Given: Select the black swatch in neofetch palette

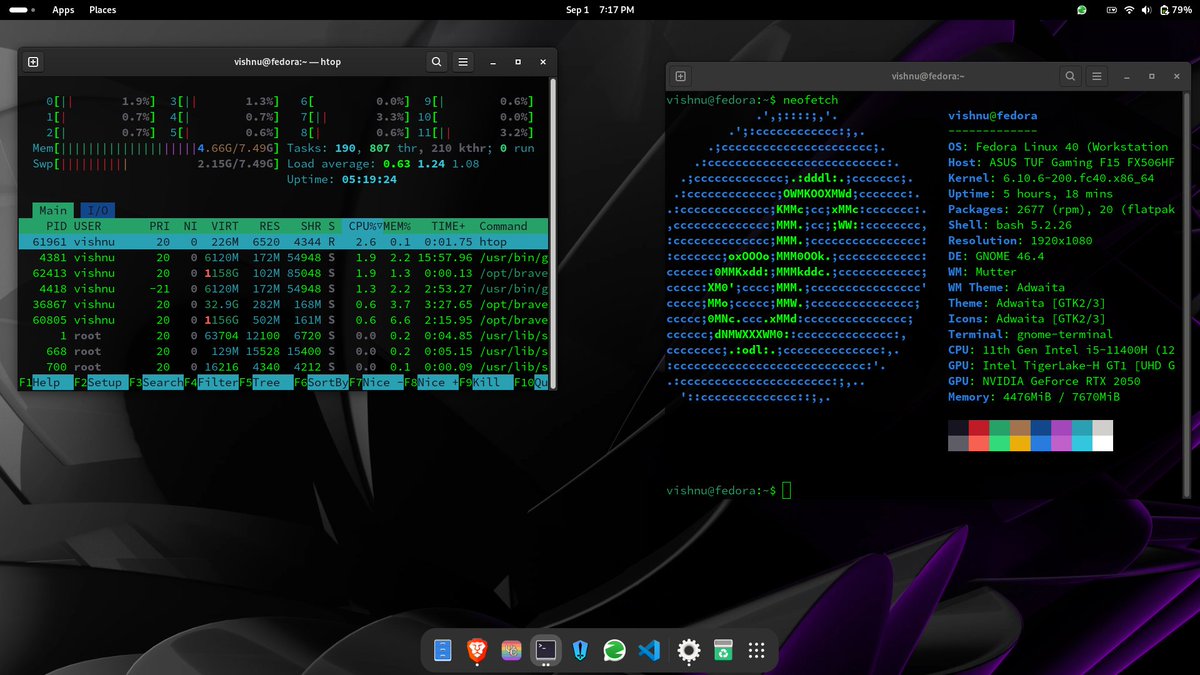Looking at the screenshot, I should [958, 428].
